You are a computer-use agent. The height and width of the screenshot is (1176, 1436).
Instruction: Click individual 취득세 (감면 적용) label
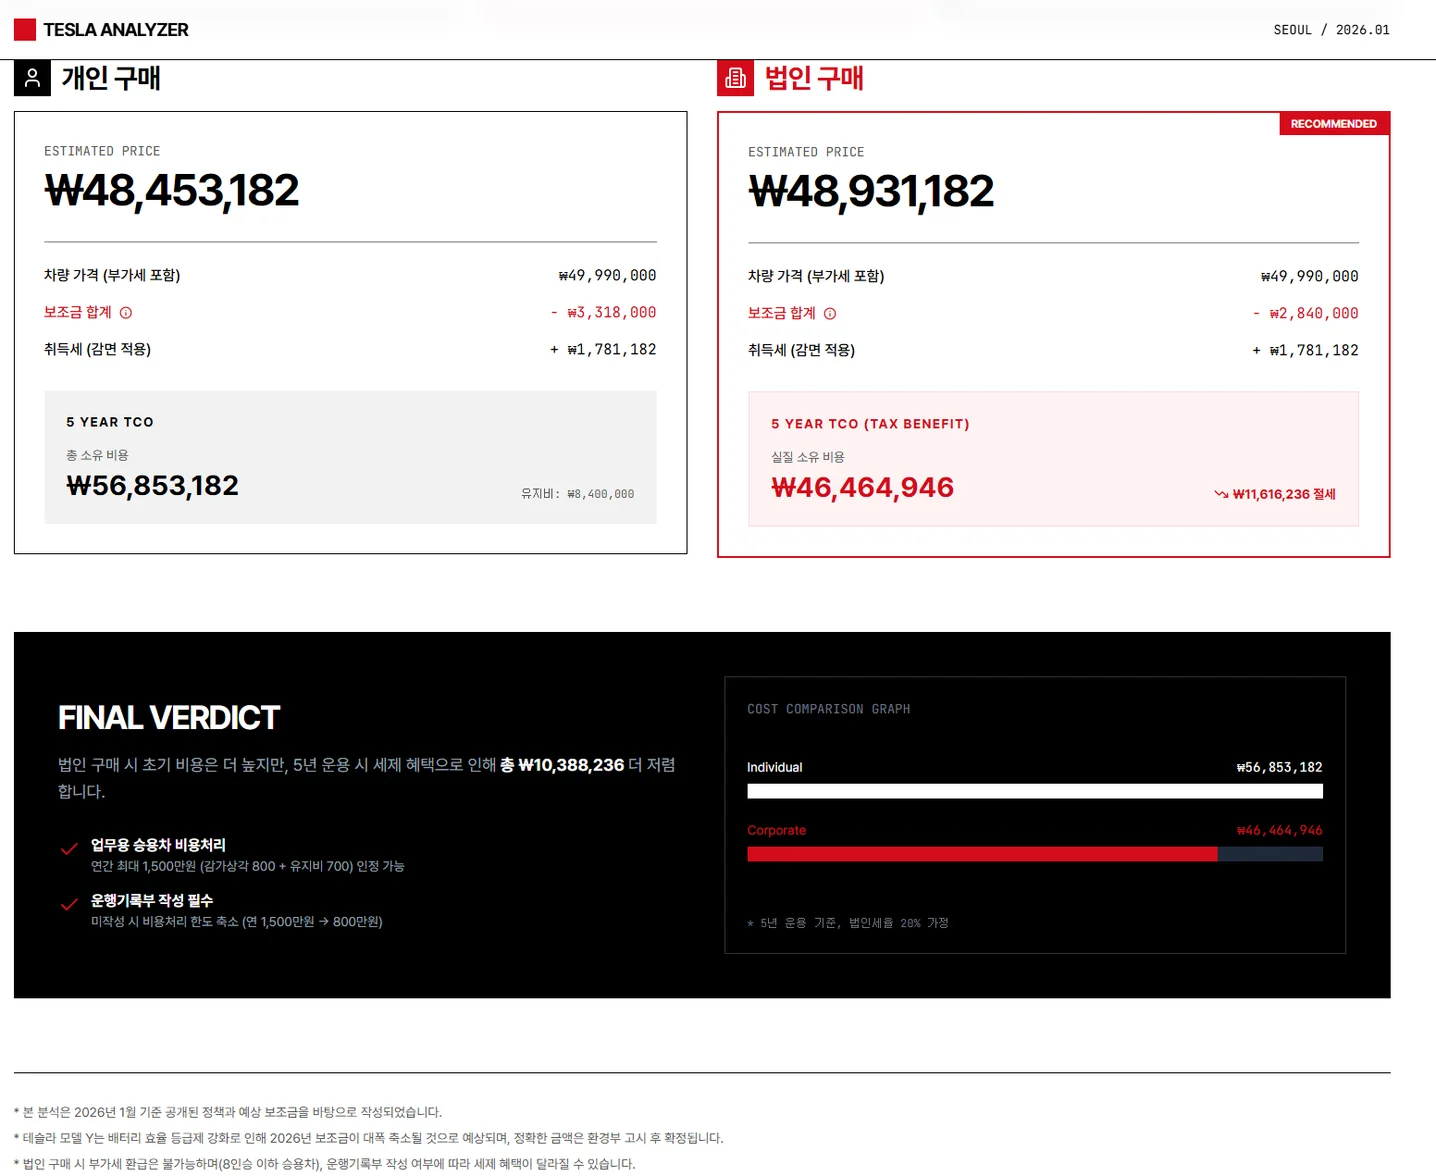click(97, 349)
